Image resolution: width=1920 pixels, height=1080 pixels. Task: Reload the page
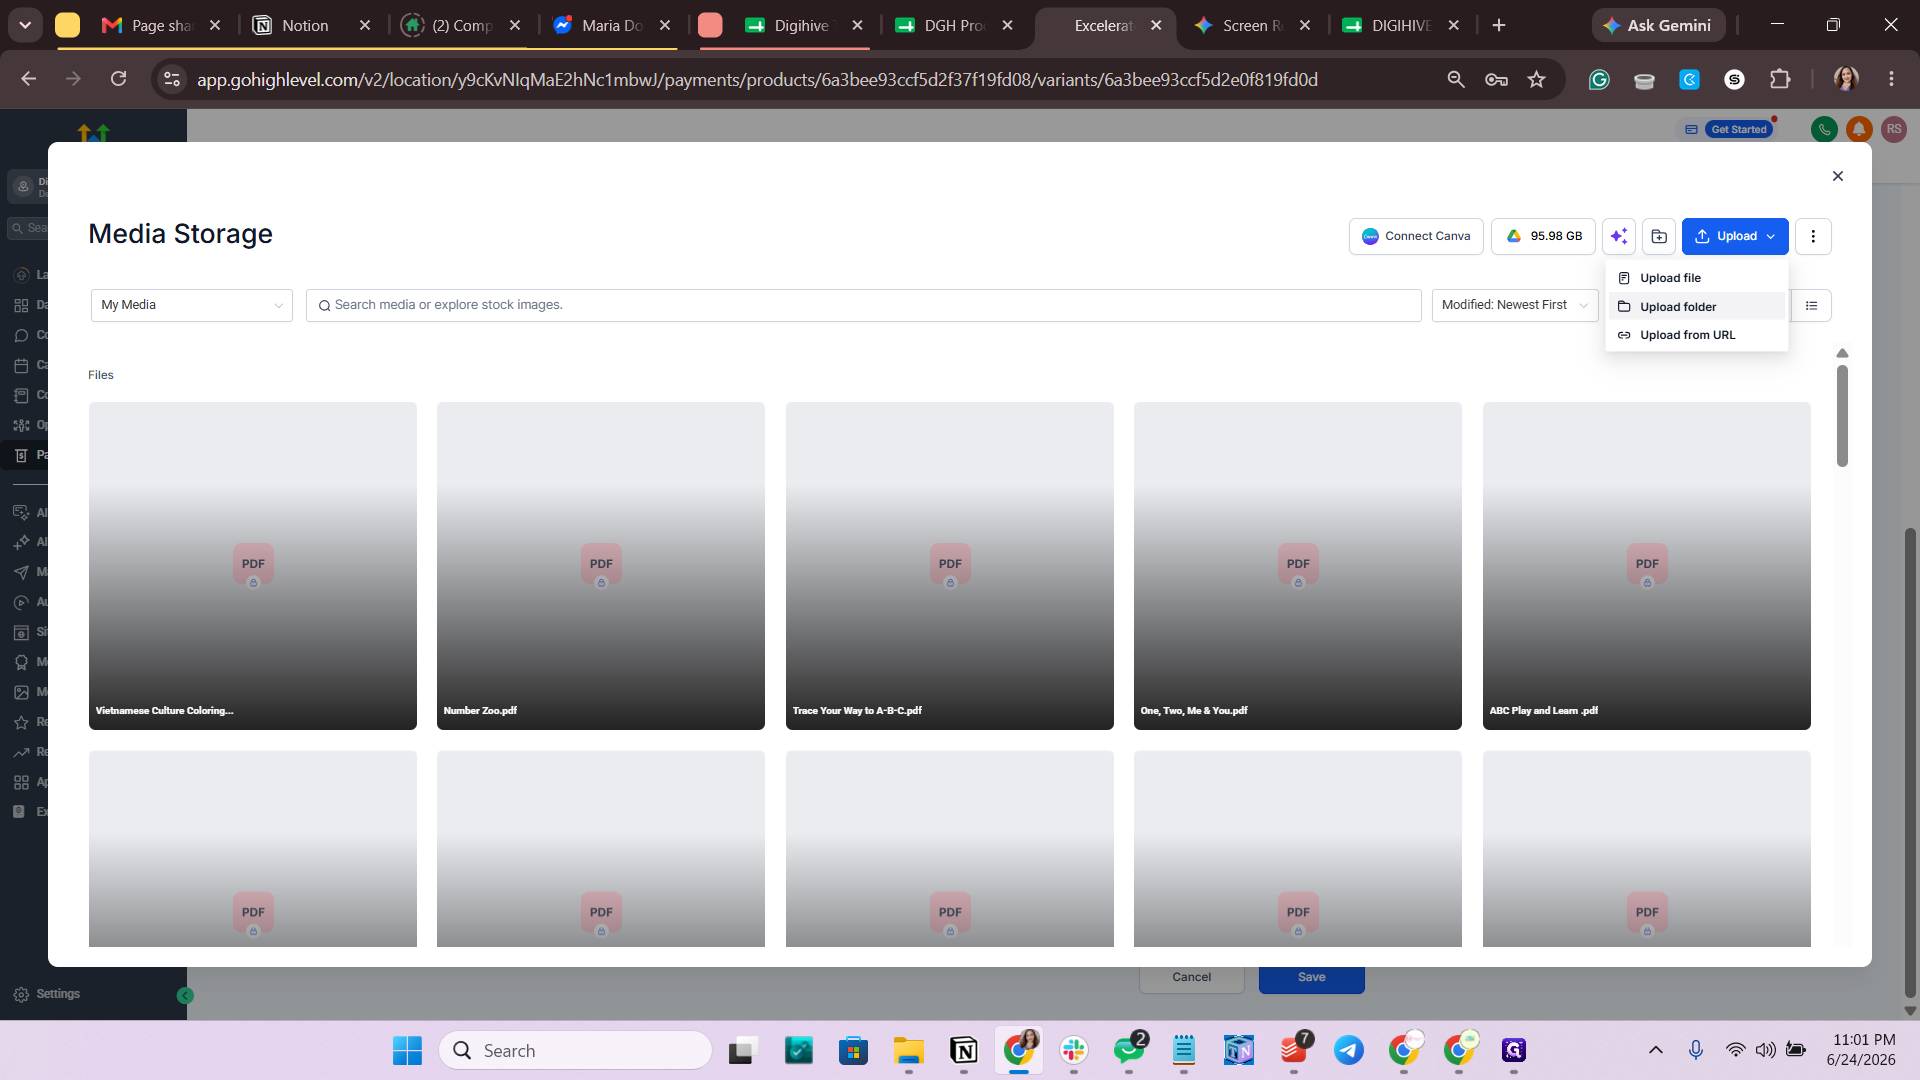pos(118,79)
